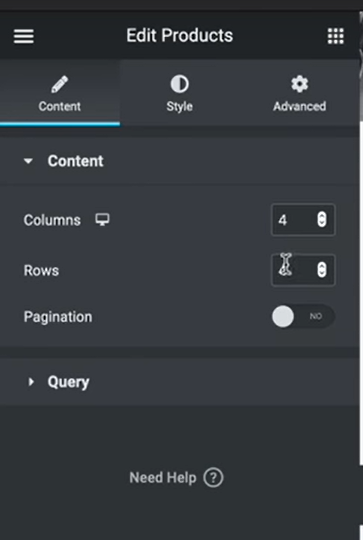Collapse the Content section arrow
This screenshot has width=363, height=540.
coord(28,161)
